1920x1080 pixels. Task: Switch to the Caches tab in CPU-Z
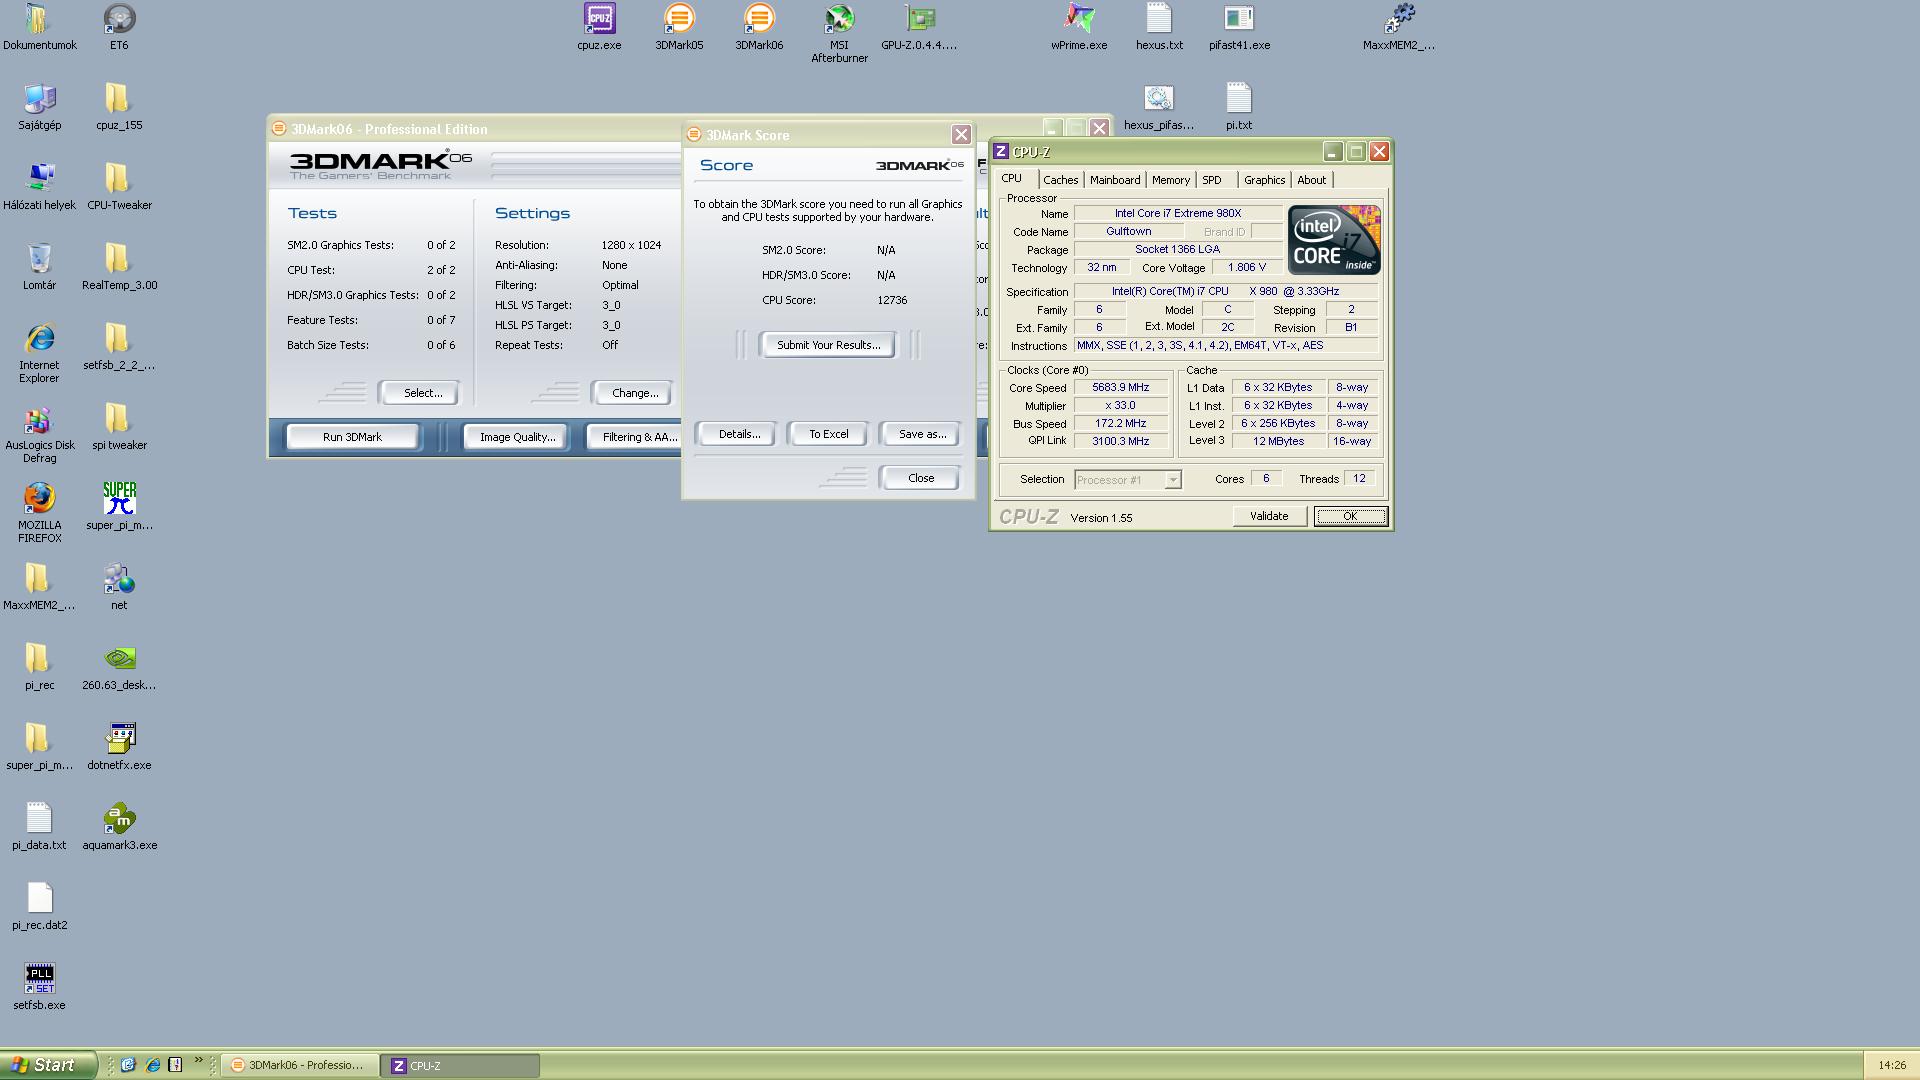click(x=1060, y=180)
